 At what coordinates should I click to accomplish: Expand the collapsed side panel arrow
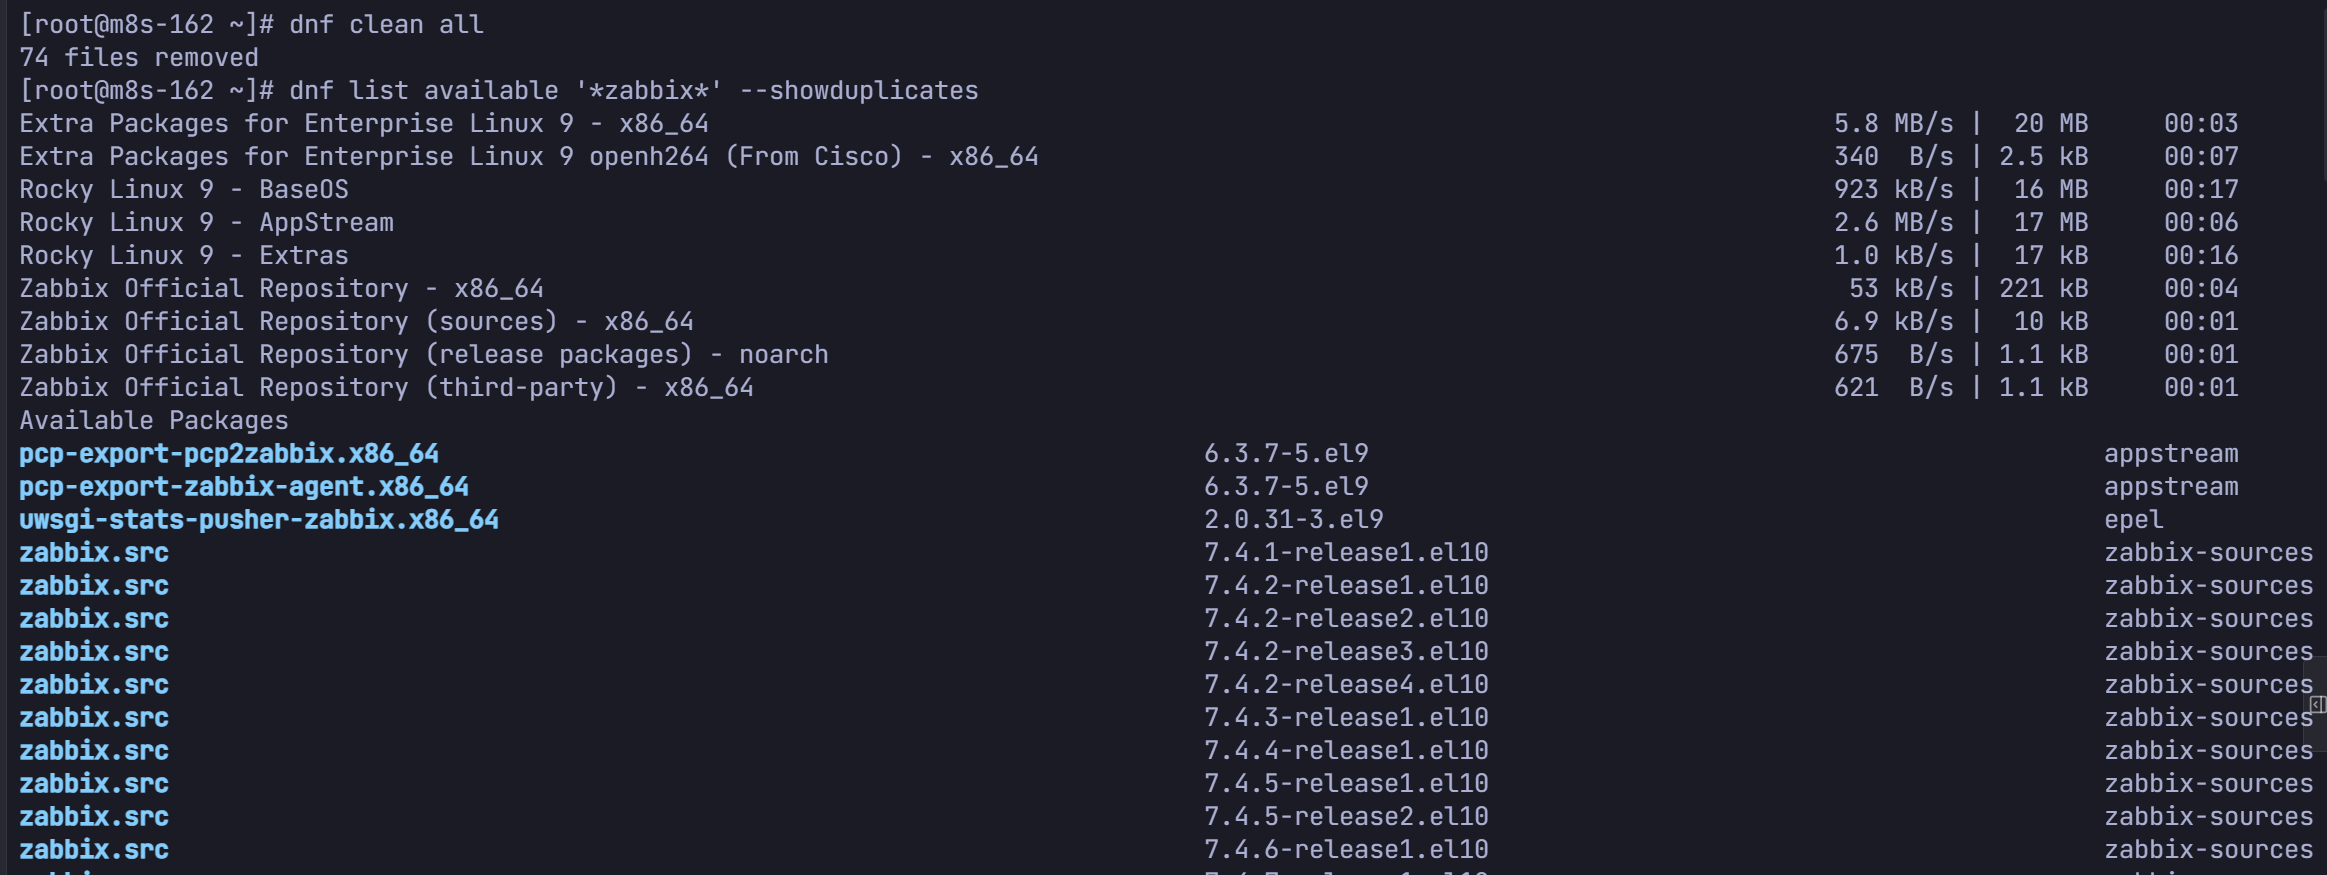(2317, 704)
